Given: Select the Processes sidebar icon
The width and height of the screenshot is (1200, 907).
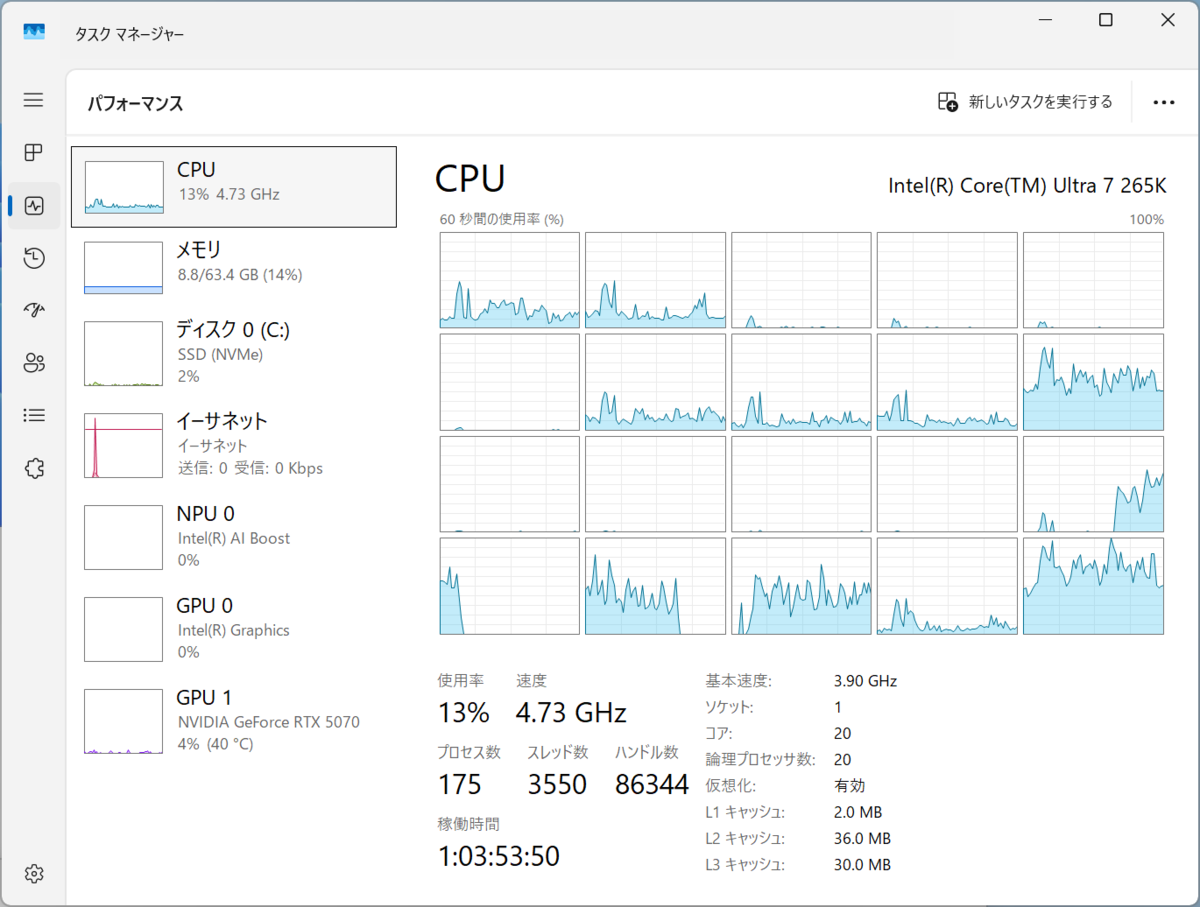Looking at the screenshot, I should [33, 152].
